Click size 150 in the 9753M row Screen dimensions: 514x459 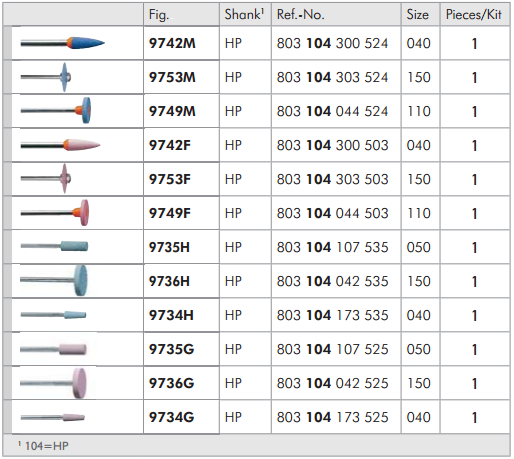[x=418, y=77]
